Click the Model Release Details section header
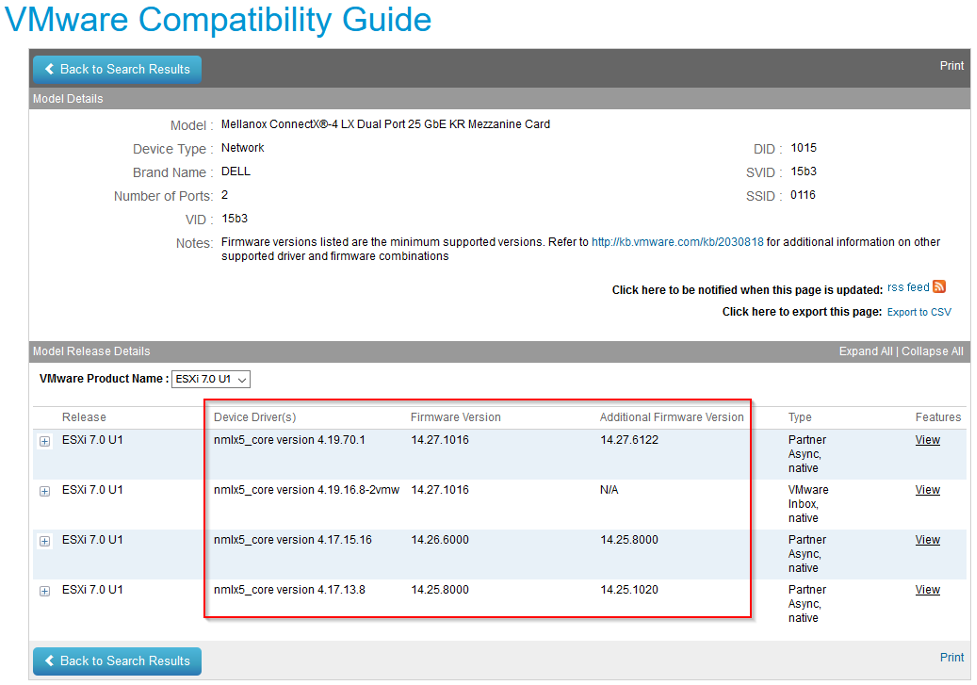Image resolution: width=977 pixels, height=685 pixels. click(91, 351)
